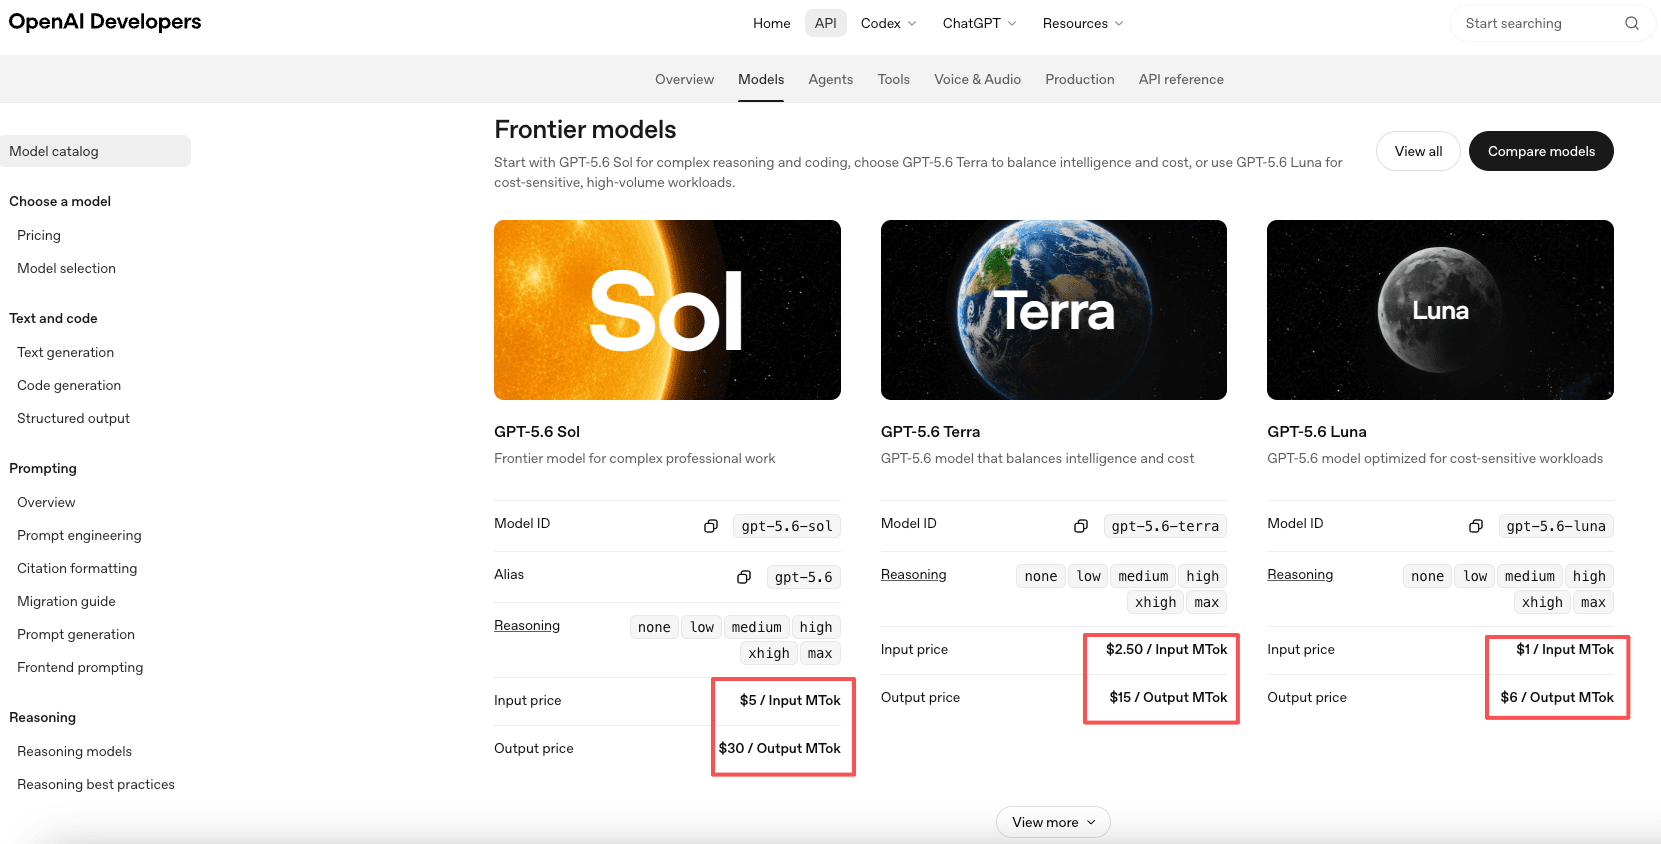
Task: Click the xhigh reasoning tag under Sol
Action: [769, 653]
